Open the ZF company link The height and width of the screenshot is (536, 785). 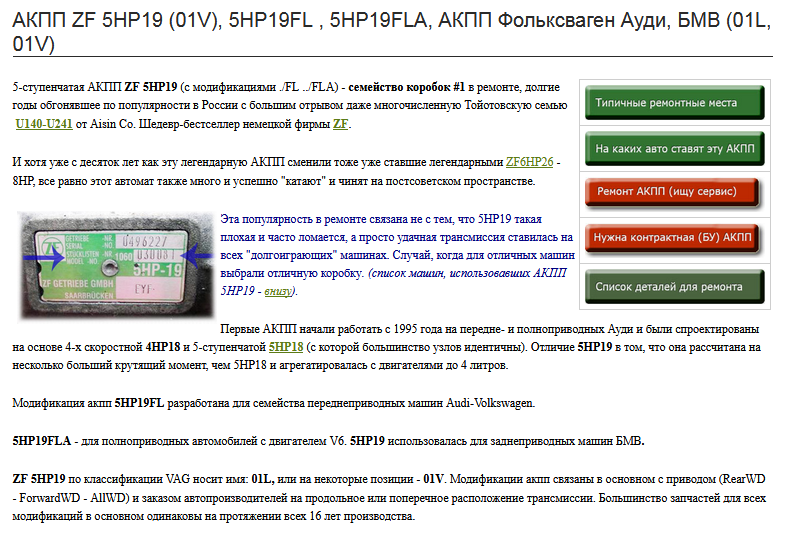(340, 124)
